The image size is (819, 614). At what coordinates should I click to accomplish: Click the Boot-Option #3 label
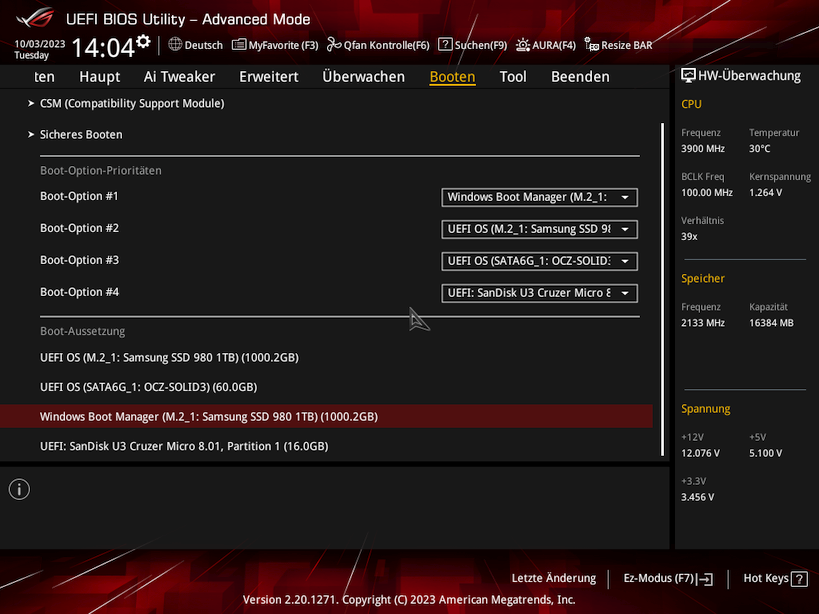[x=79, y=260]
